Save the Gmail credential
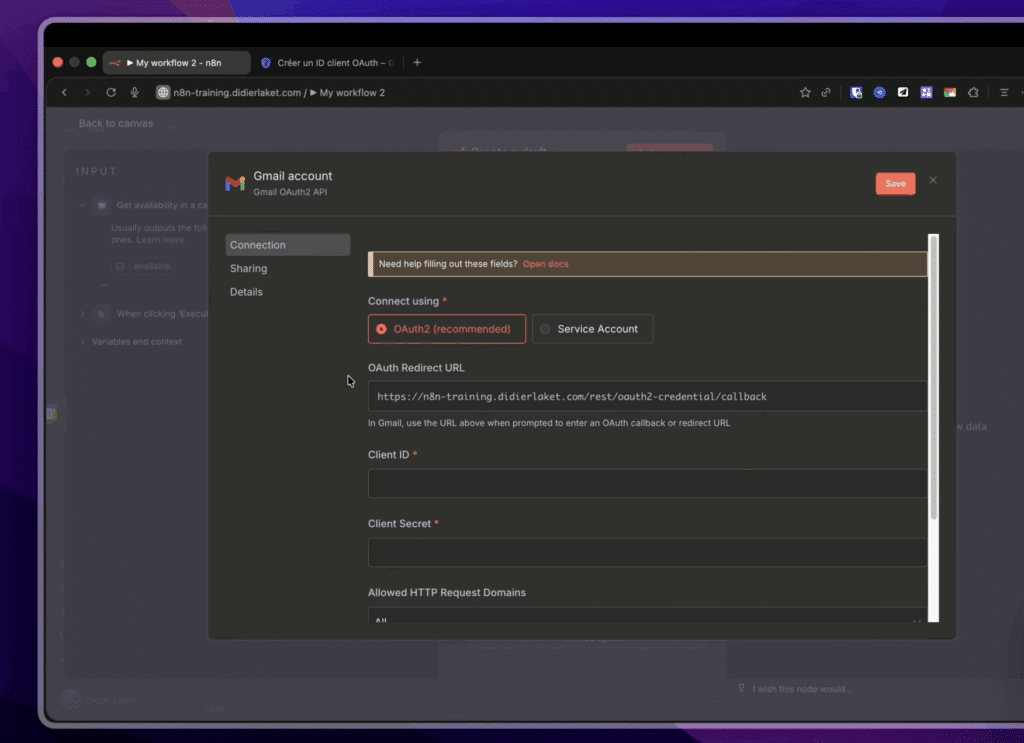The height and width of the screenshot is (743, 1024). (x=894, y=183)
